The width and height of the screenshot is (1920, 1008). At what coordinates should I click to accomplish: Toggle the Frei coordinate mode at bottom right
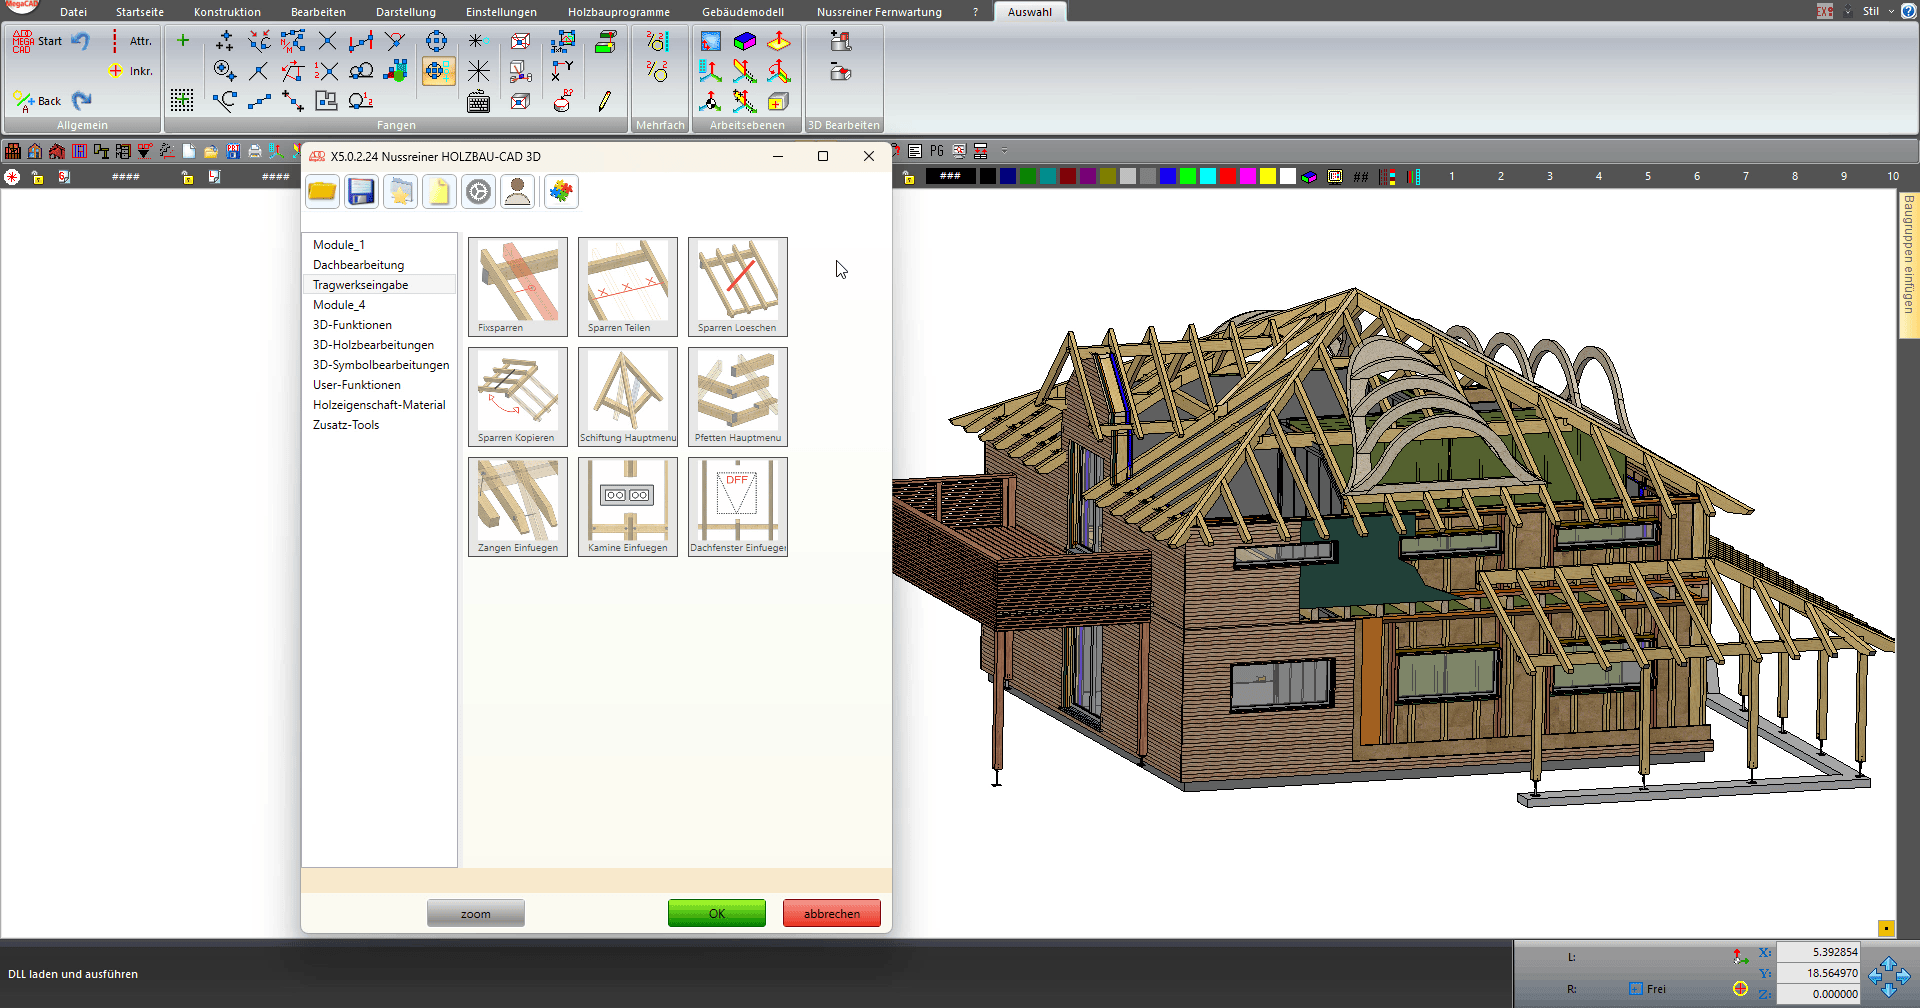[x=1646, y=988]
